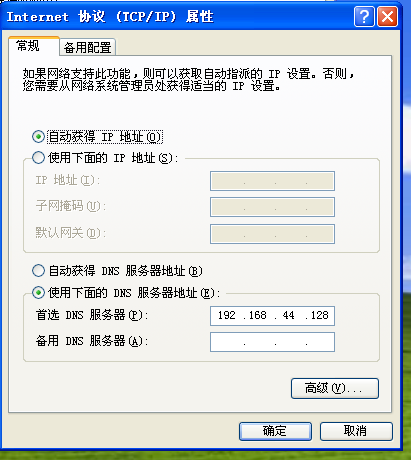Screen dimensions: 411x460
Task: Confirm with the 确定 button
Action: click(275, 431)
